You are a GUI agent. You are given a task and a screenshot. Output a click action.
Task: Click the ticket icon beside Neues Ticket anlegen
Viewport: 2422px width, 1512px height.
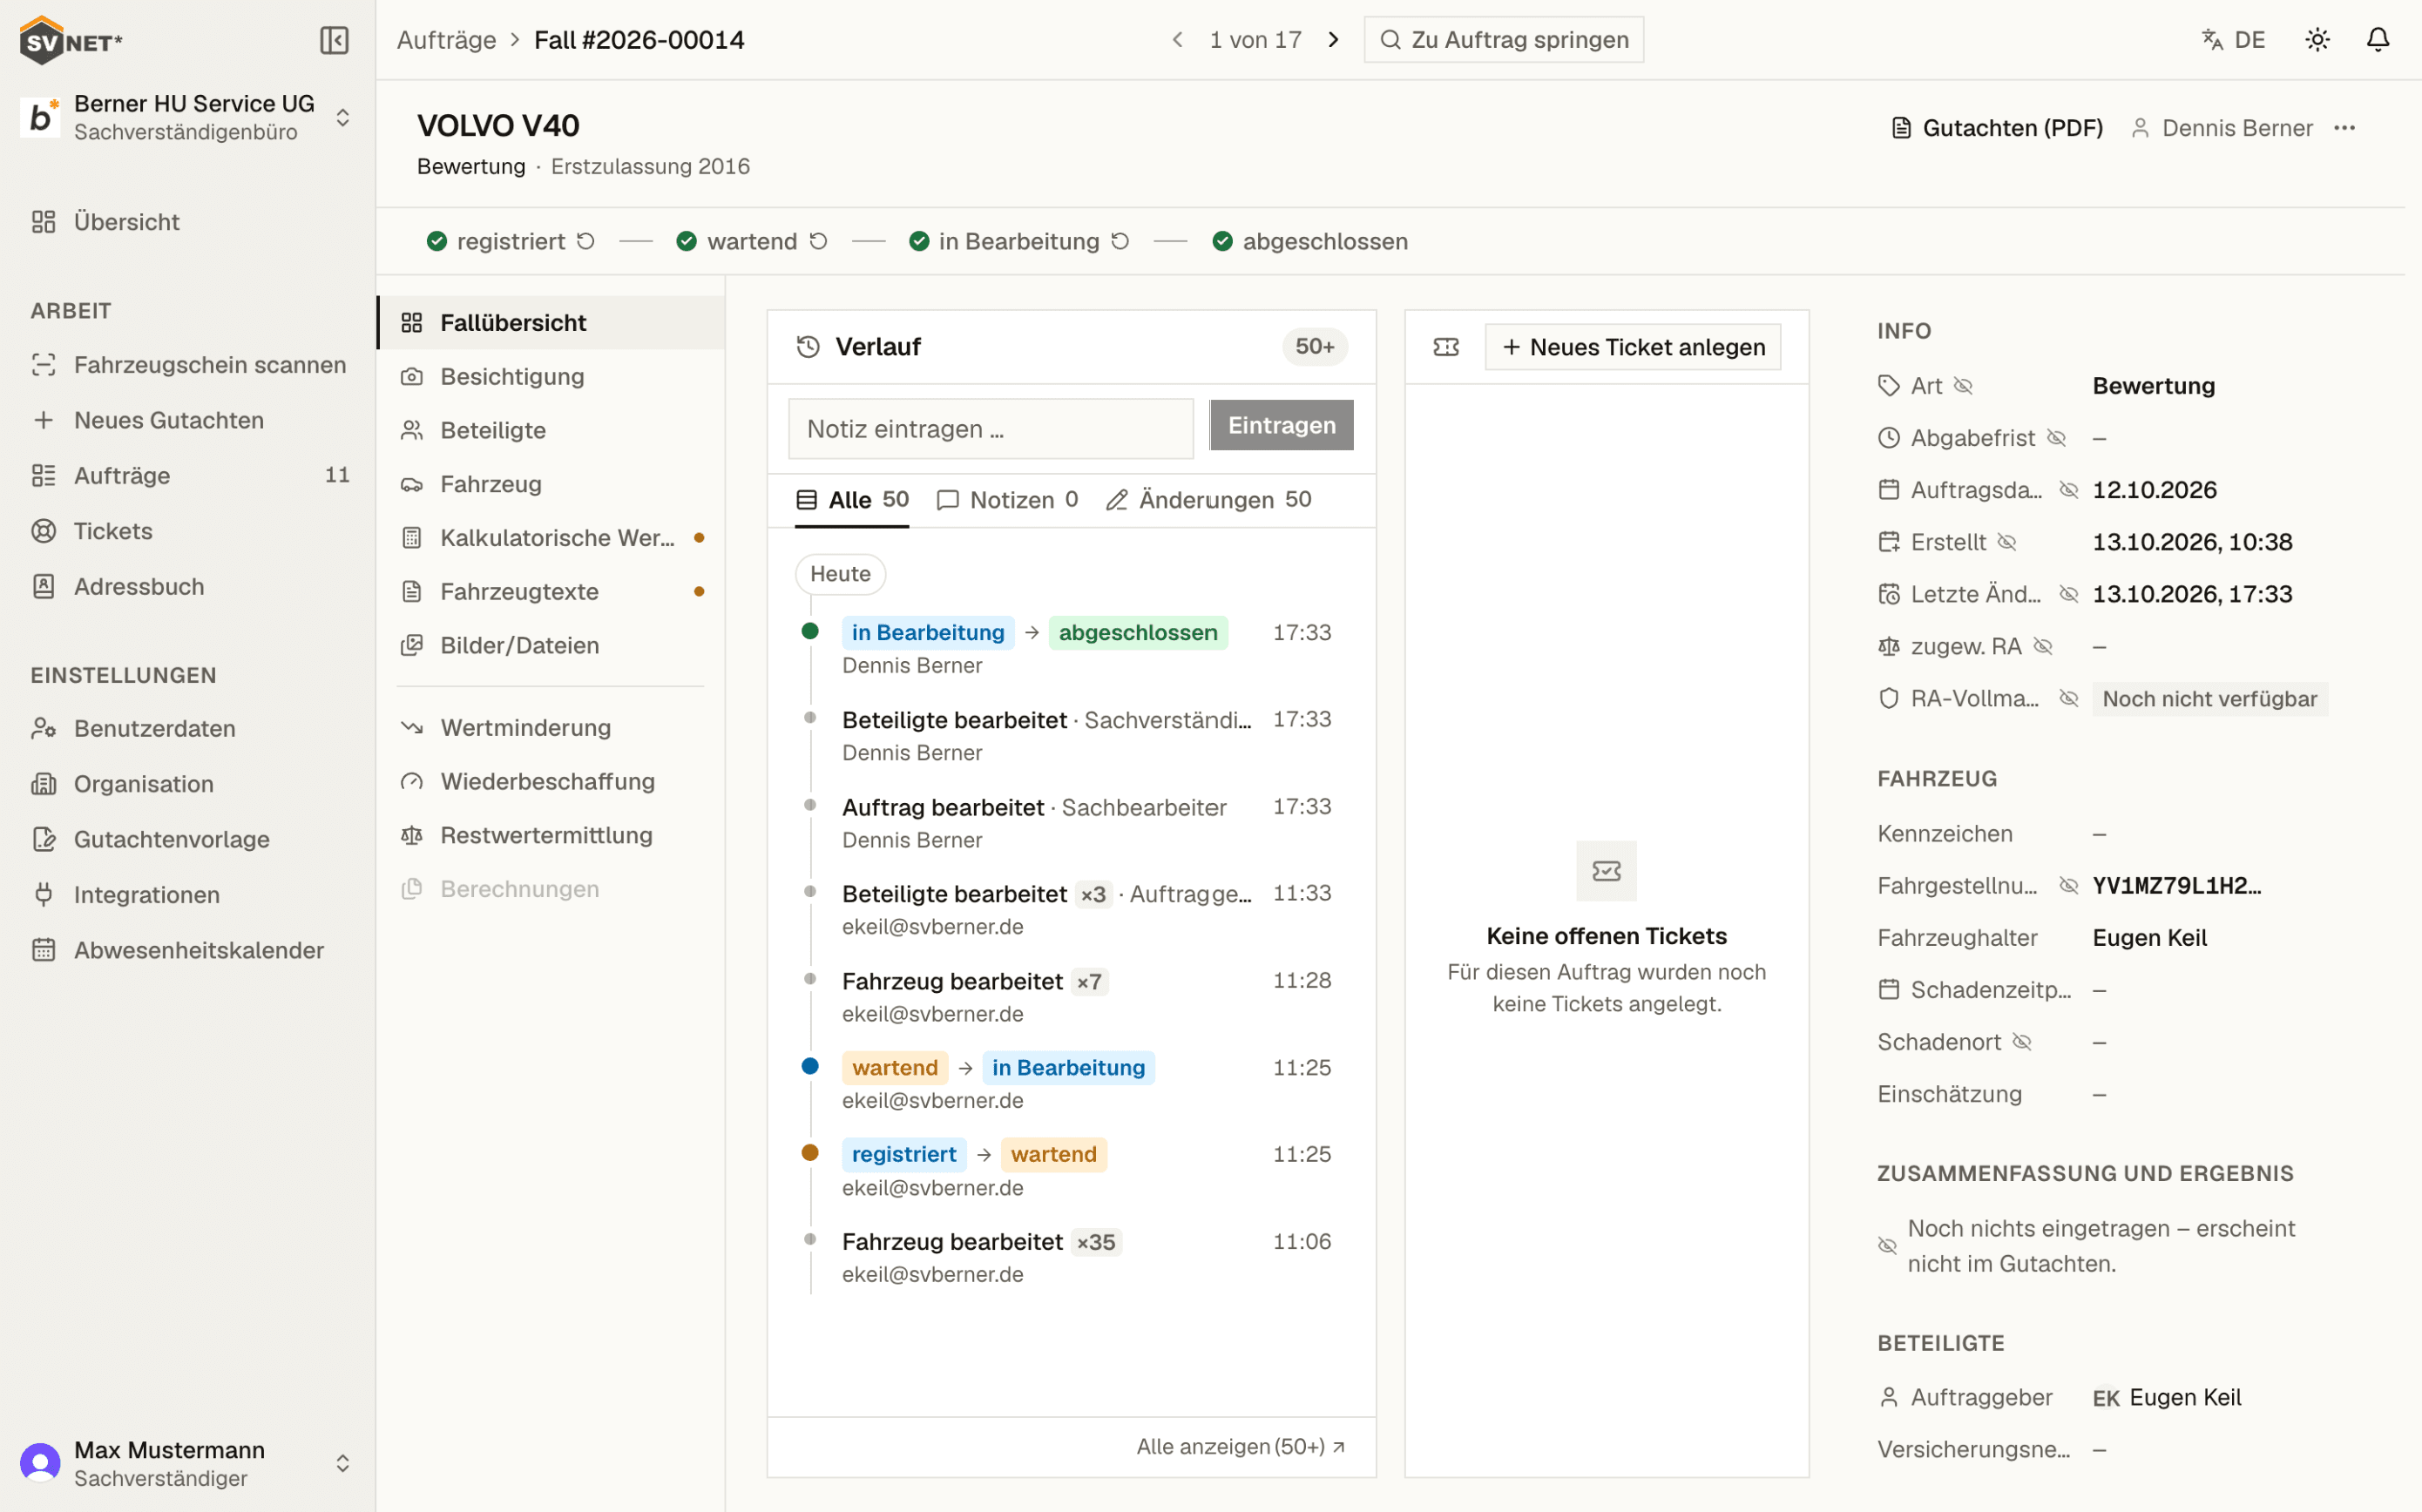[1446, 347]
